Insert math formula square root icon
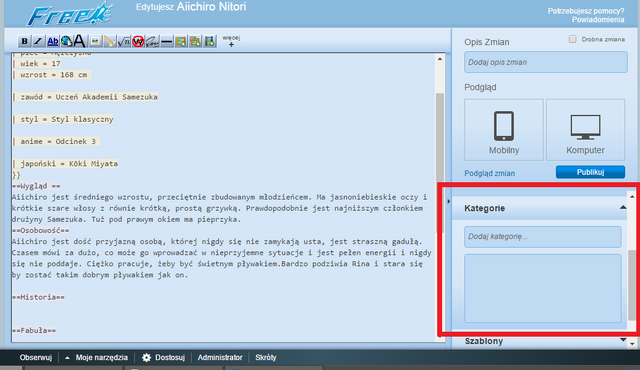The height and width of the screenshot is (370, 640). [x=124, y=41]
